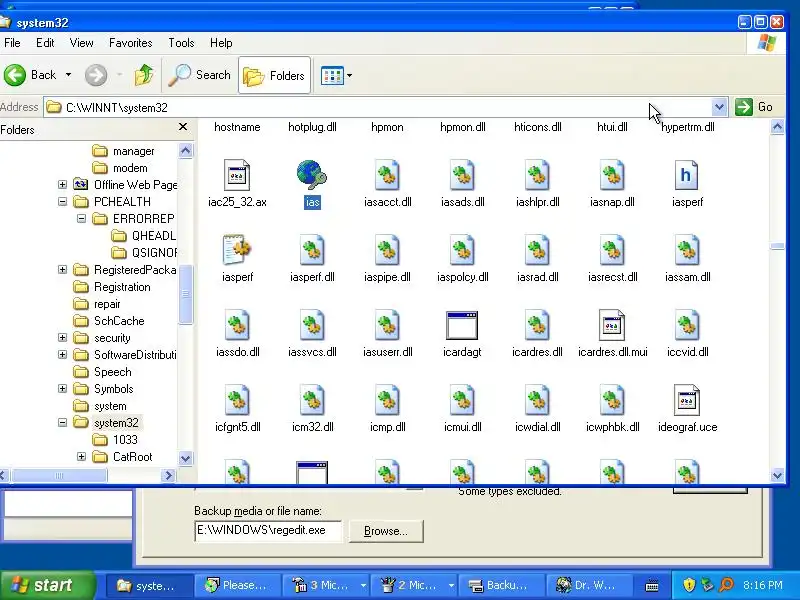800x600 pixels.
Task: Switch to Dr. W... taskbar button
Action: 588,585
